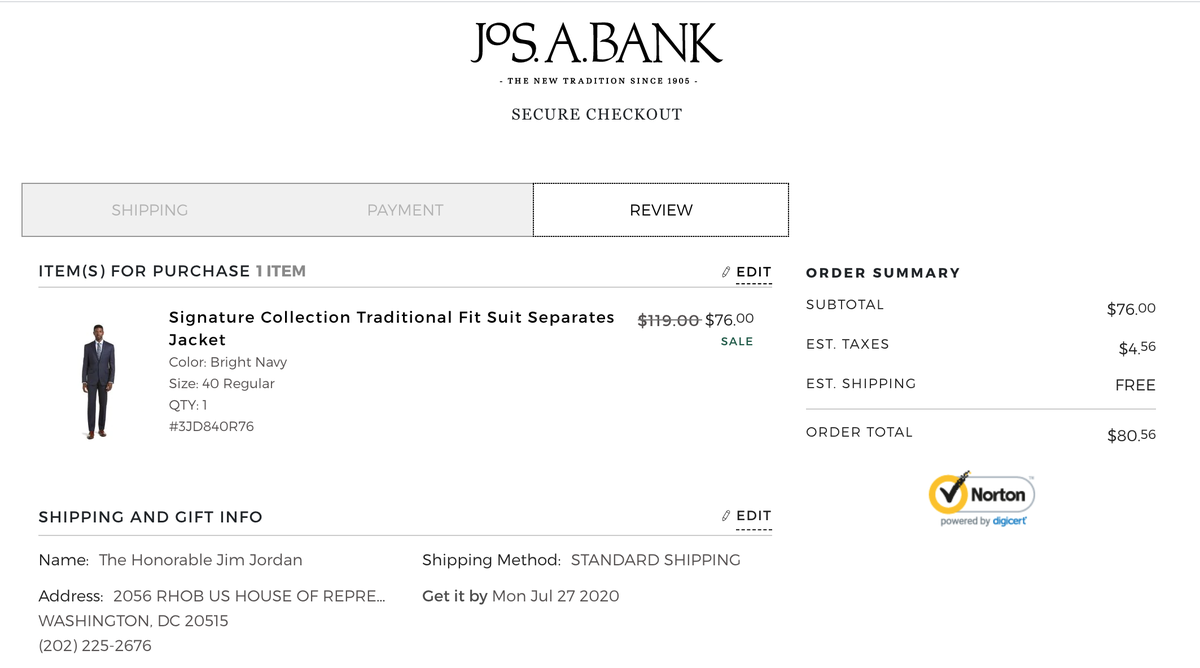The image size is (1200, 668).
Task: Click delivery date 'Mon Jul 27 2020'
Action: [556, 596]
